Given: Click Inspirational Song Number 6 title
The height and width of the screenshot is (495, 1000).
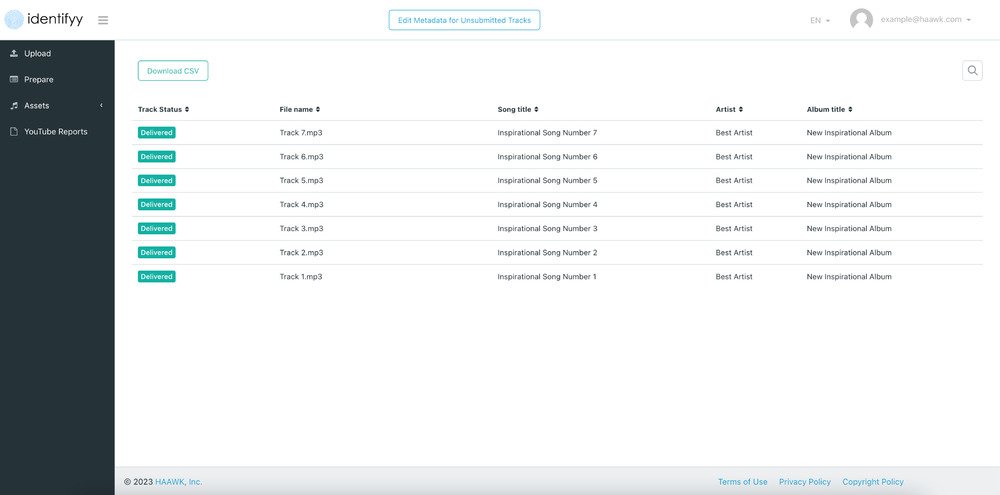Looking at the screenshot, I should [x=547, y=157].
